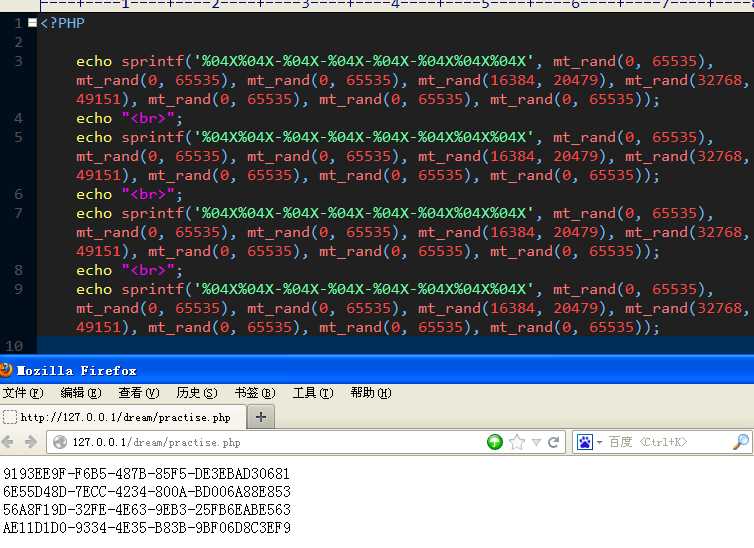Click line number 3 in the editor gutter
Screen dimensions: 754x548
(18, 61)
